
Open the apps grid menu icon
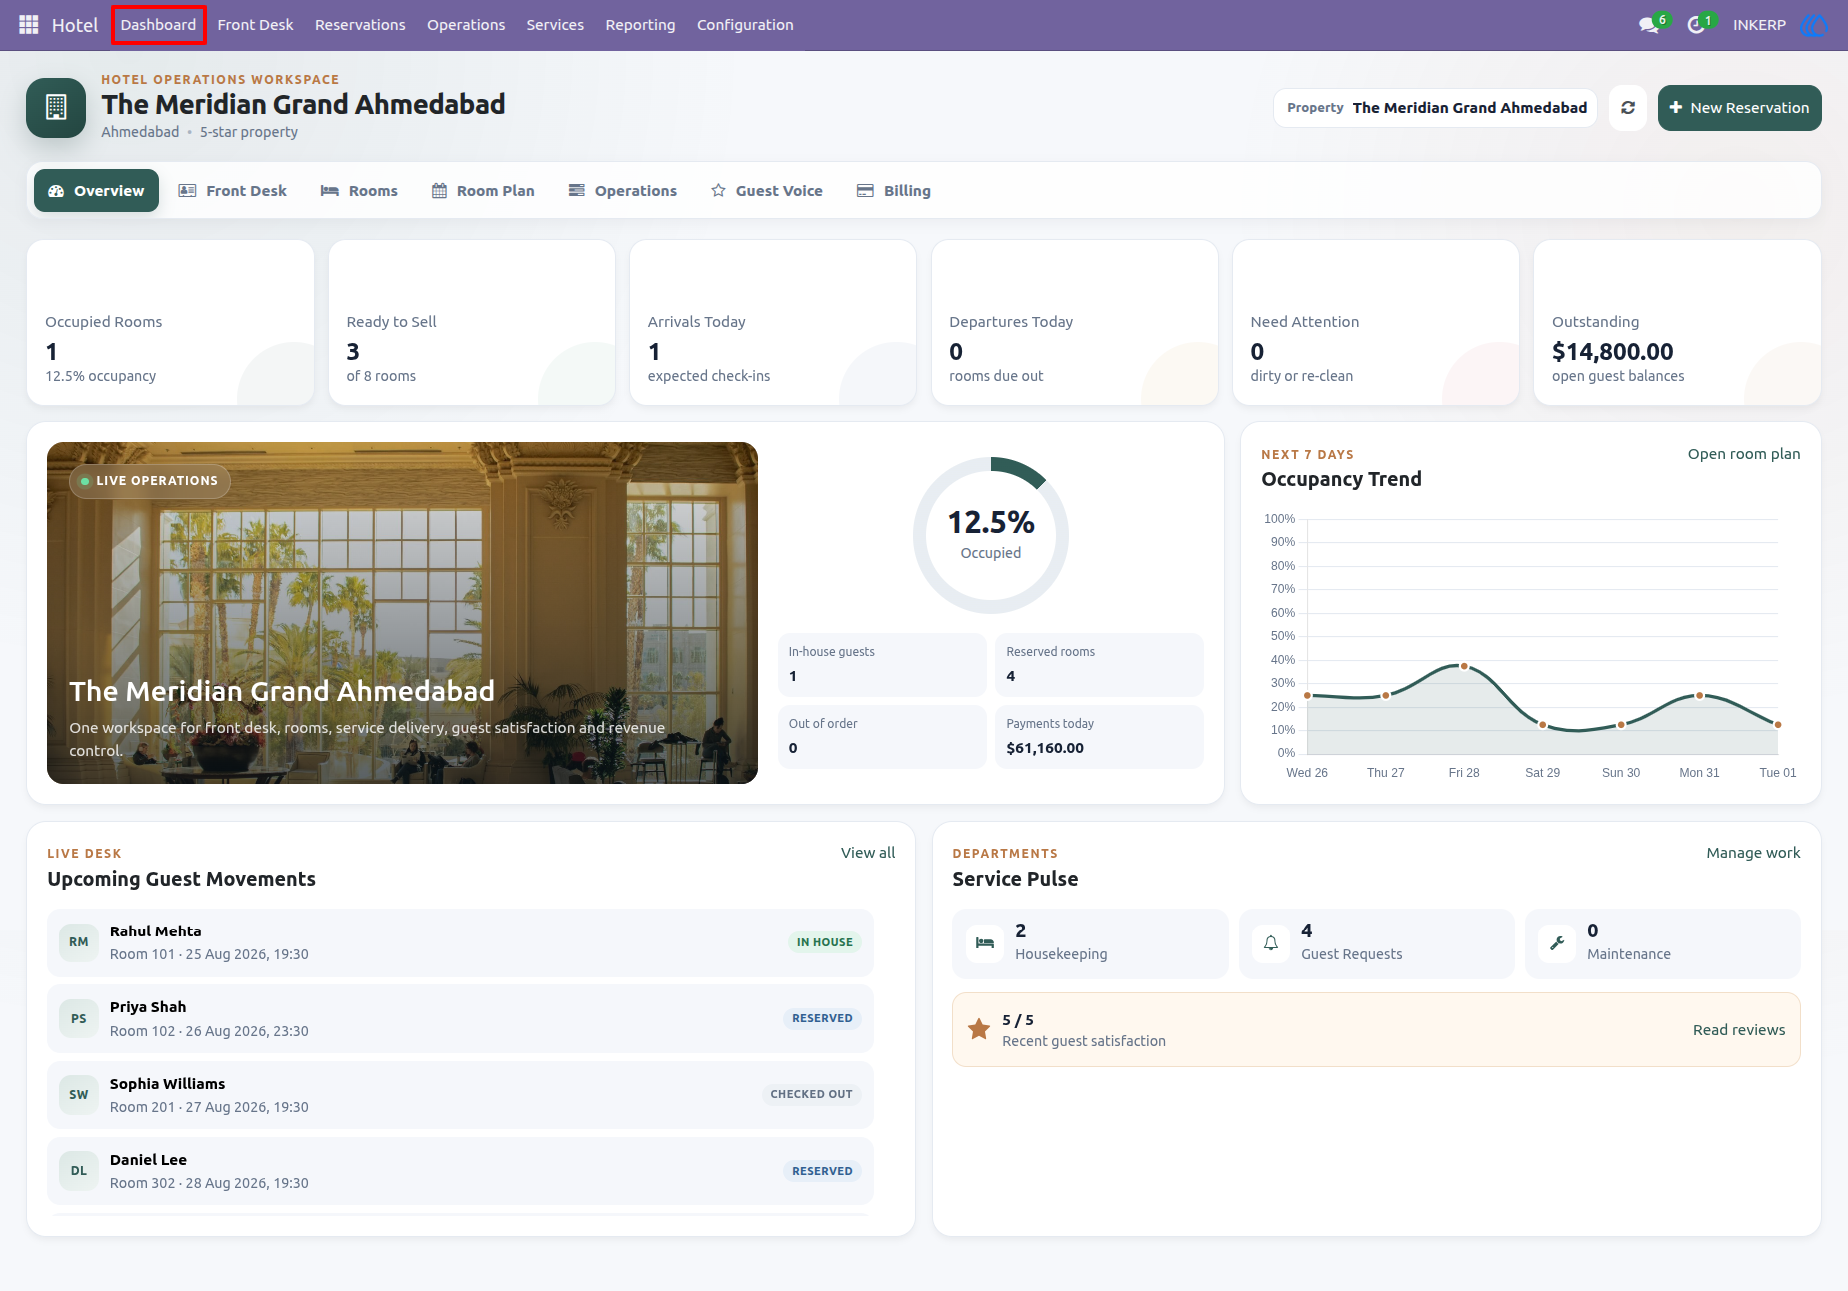point(29,25)
